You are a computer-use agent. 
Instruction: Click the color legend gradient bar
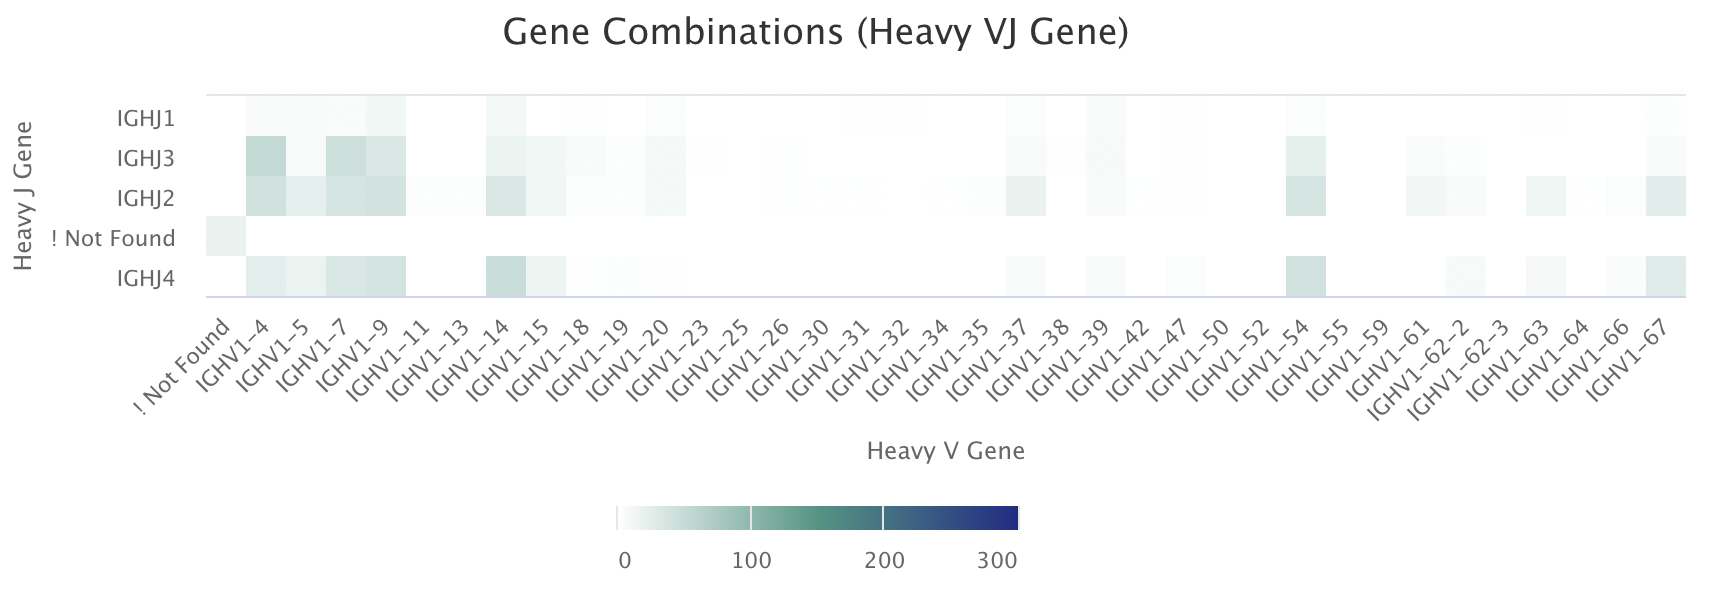817,518
